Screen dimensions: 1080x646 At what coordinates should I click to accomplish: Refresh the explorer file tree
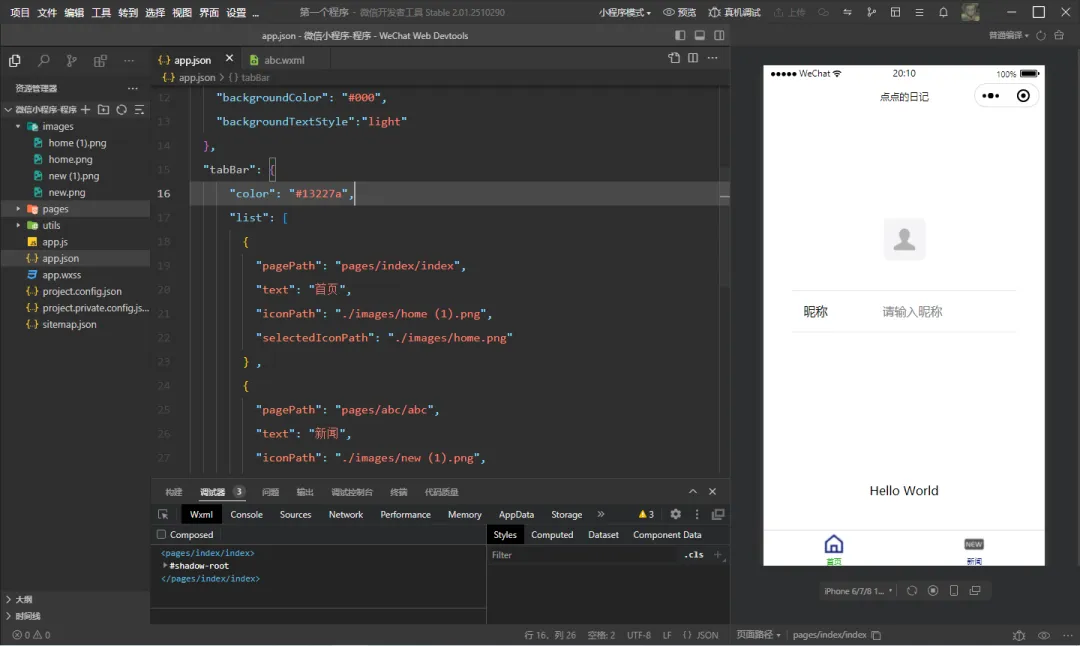point(121,110)
